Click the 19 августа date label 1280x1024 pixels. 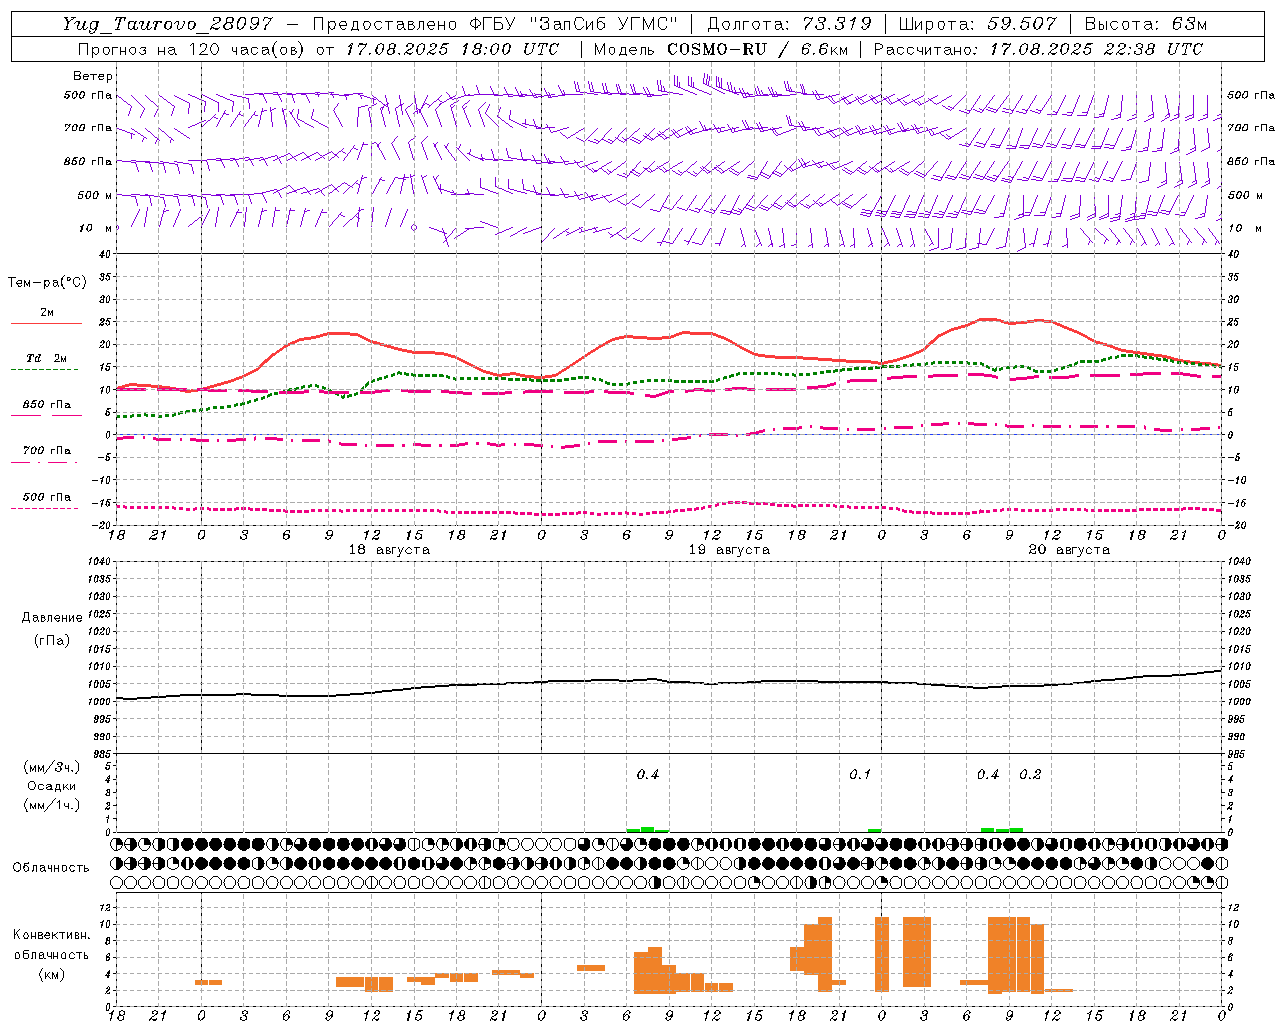(729, 550)
